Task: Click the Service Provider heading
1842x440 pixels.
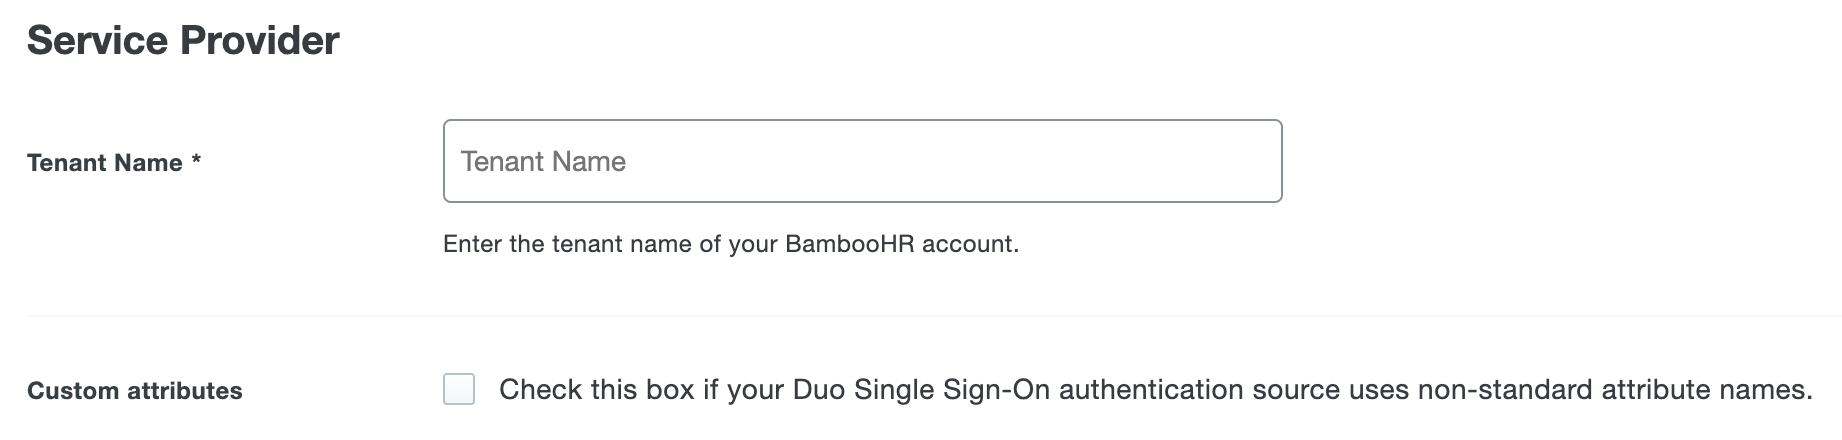Action: [183, 41]
